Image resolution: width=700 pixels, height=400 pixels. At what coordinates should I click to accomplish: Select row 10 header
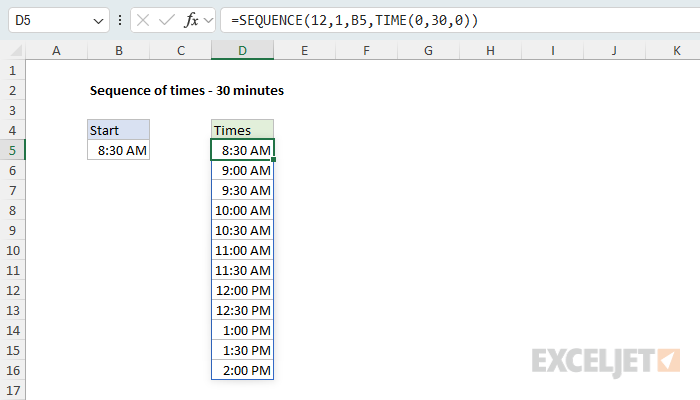(12, 250)
